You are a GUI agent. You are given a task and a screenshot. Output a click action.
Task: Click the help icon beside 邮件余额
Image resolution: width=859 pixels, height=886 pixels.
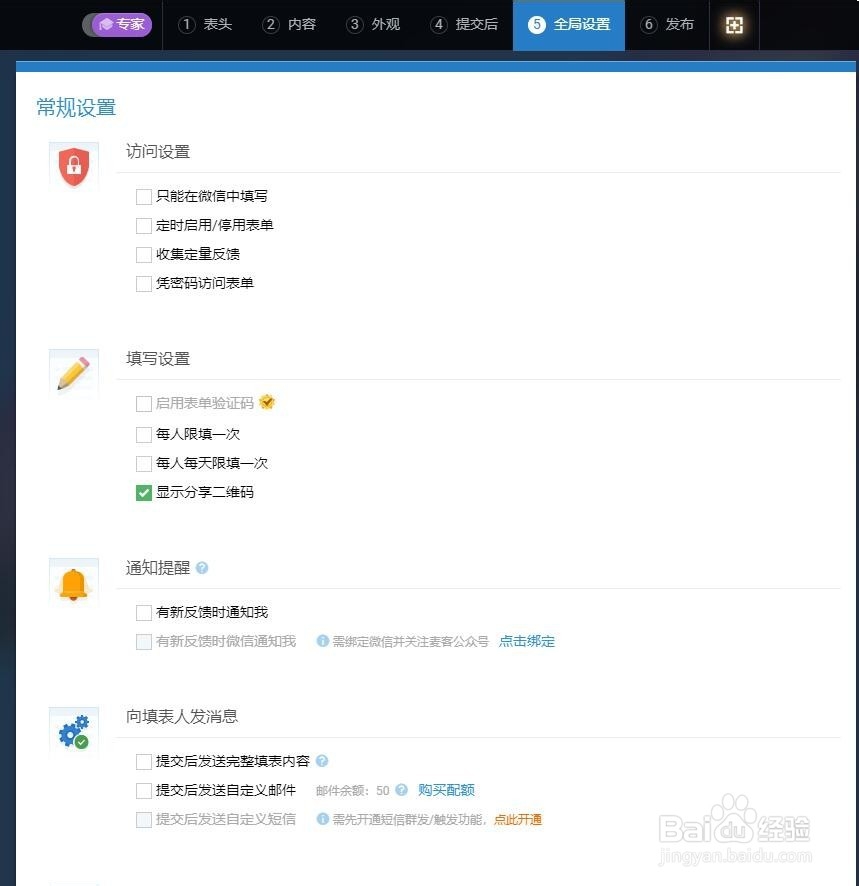[402, 790]
